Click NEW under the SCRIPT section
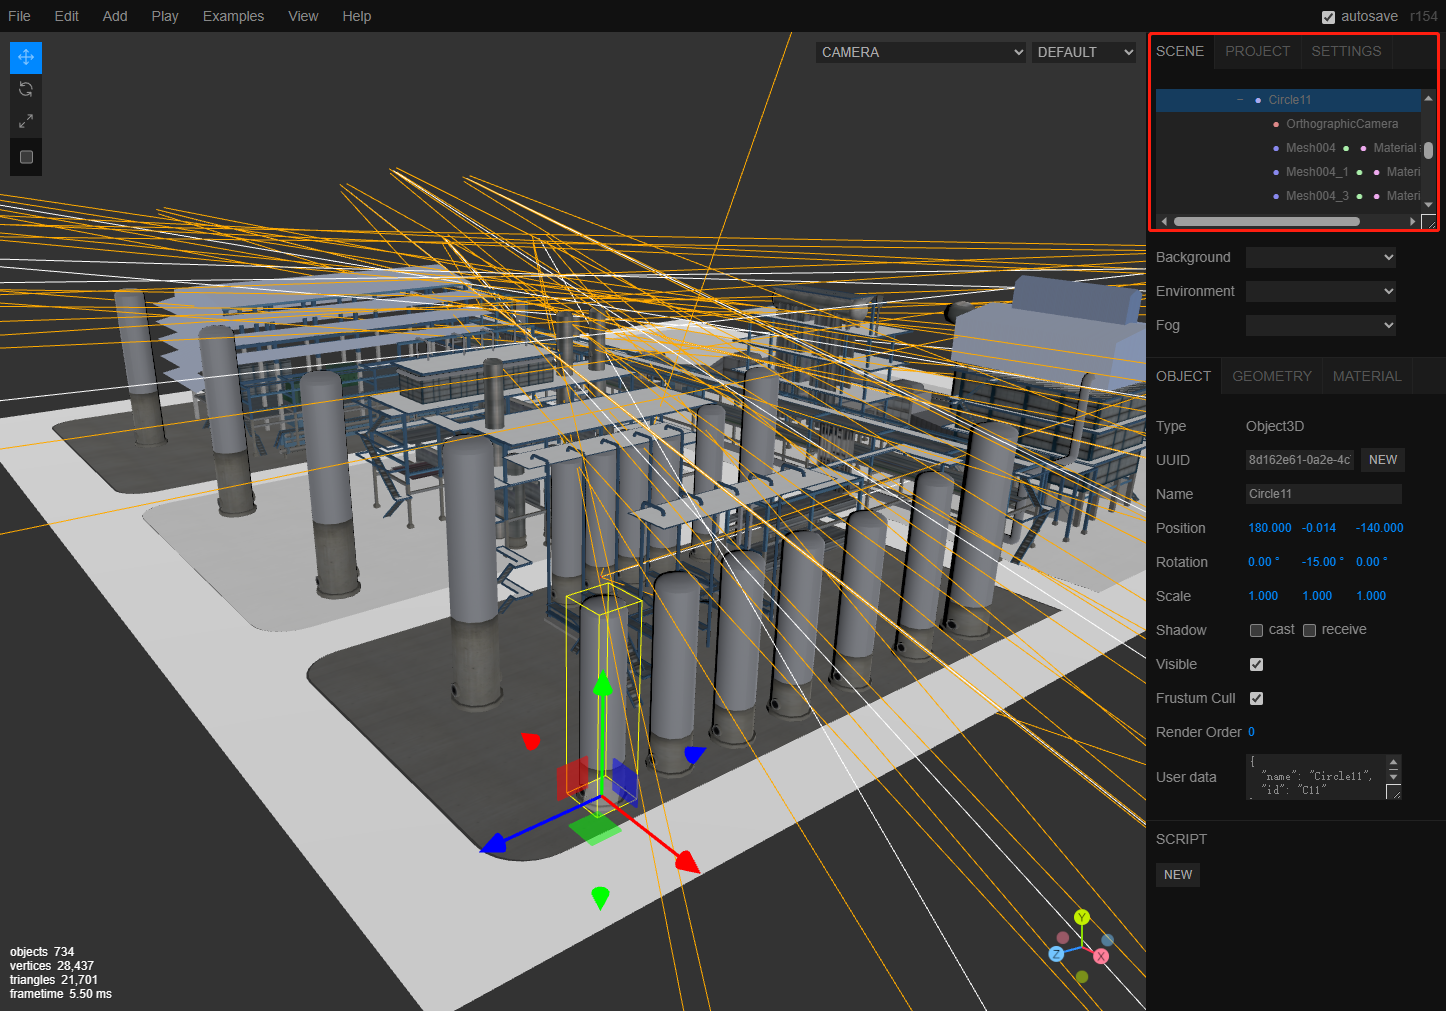1446x1011 pixels. 1177,875
